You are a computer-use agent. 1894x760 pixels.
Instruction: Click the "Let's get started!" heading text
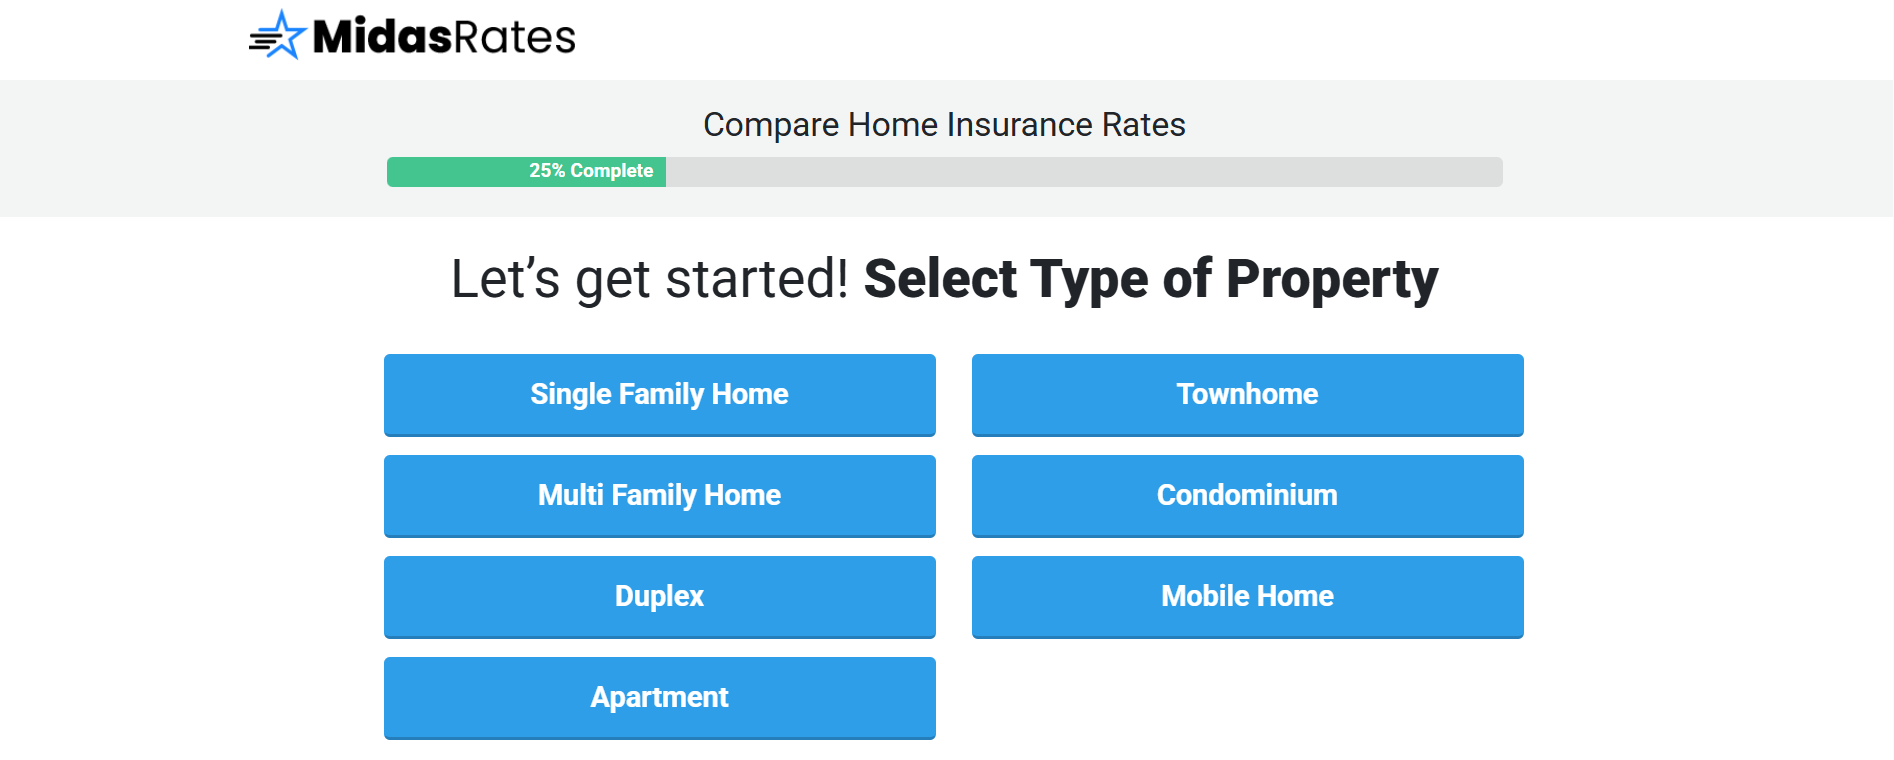pos(649,279)
